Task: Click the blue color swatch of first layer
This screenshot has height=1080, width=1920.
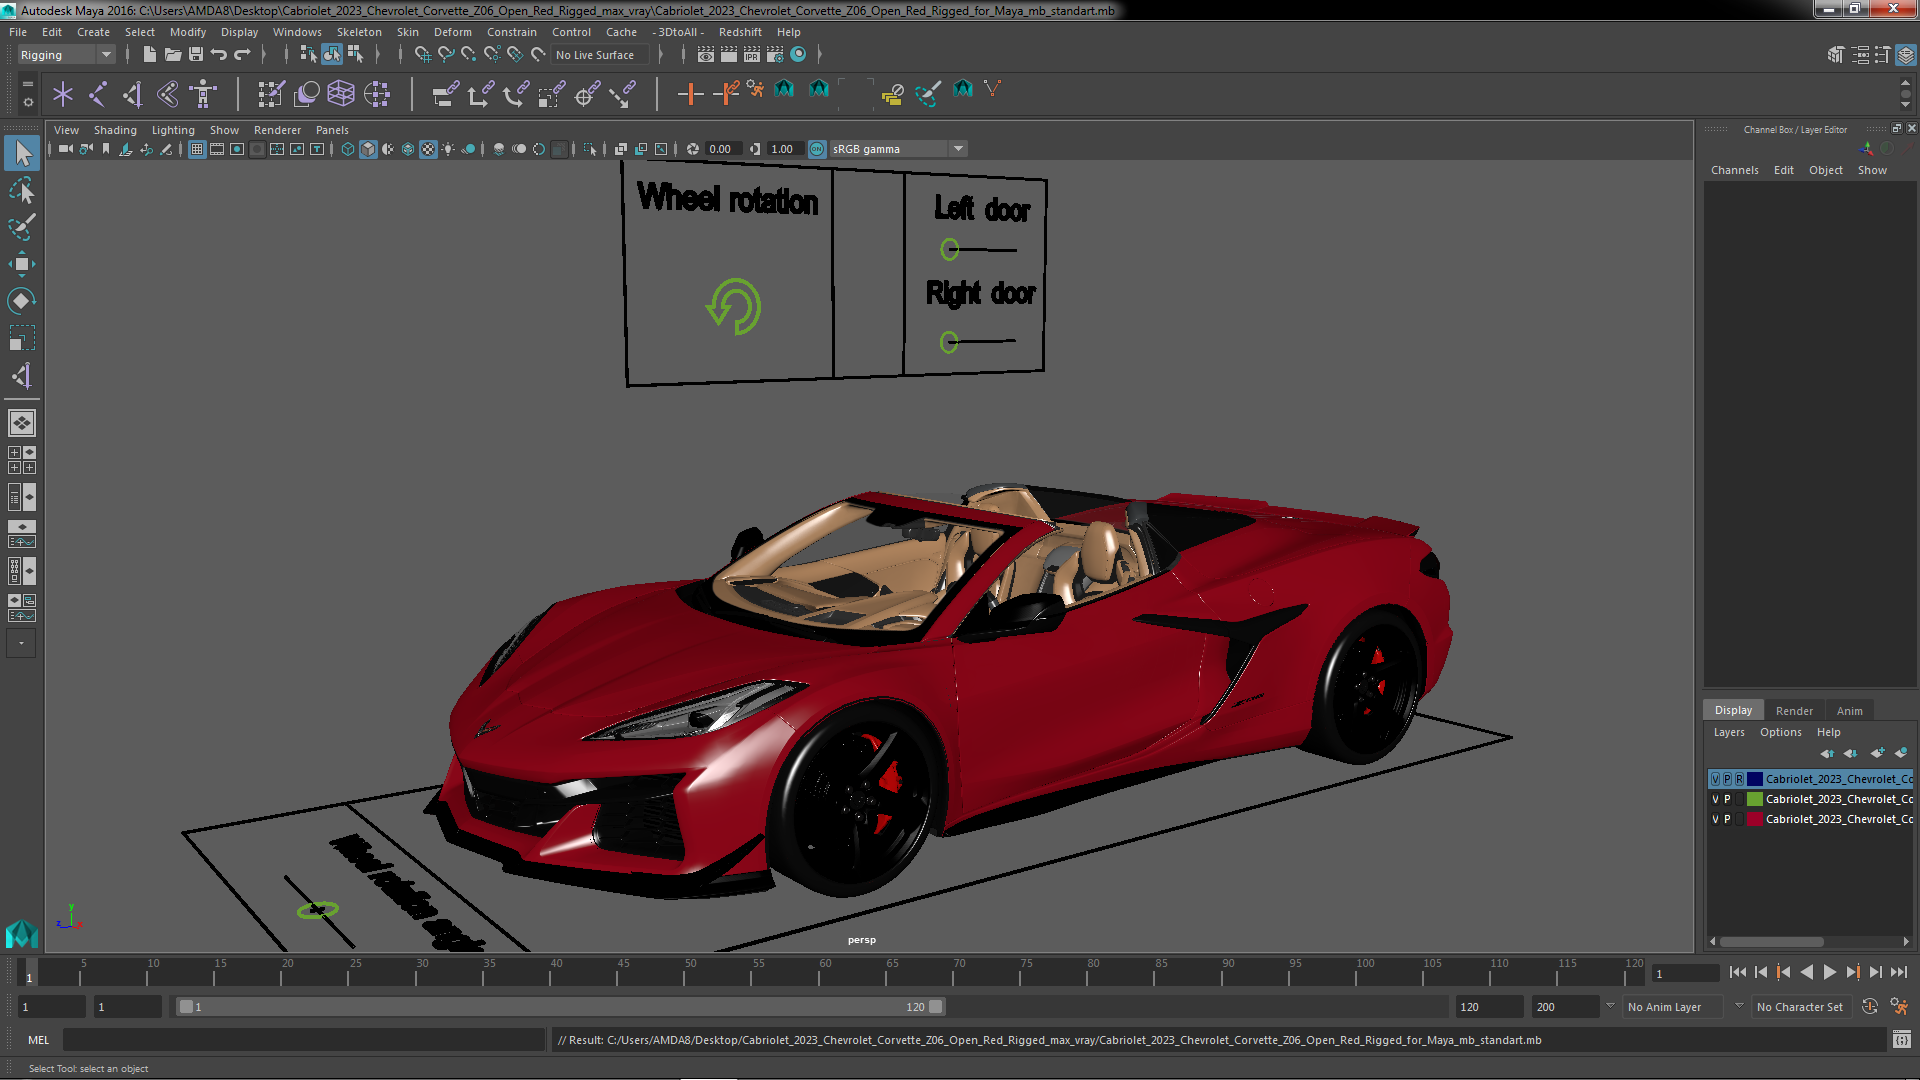Action: coord(1754,779)
